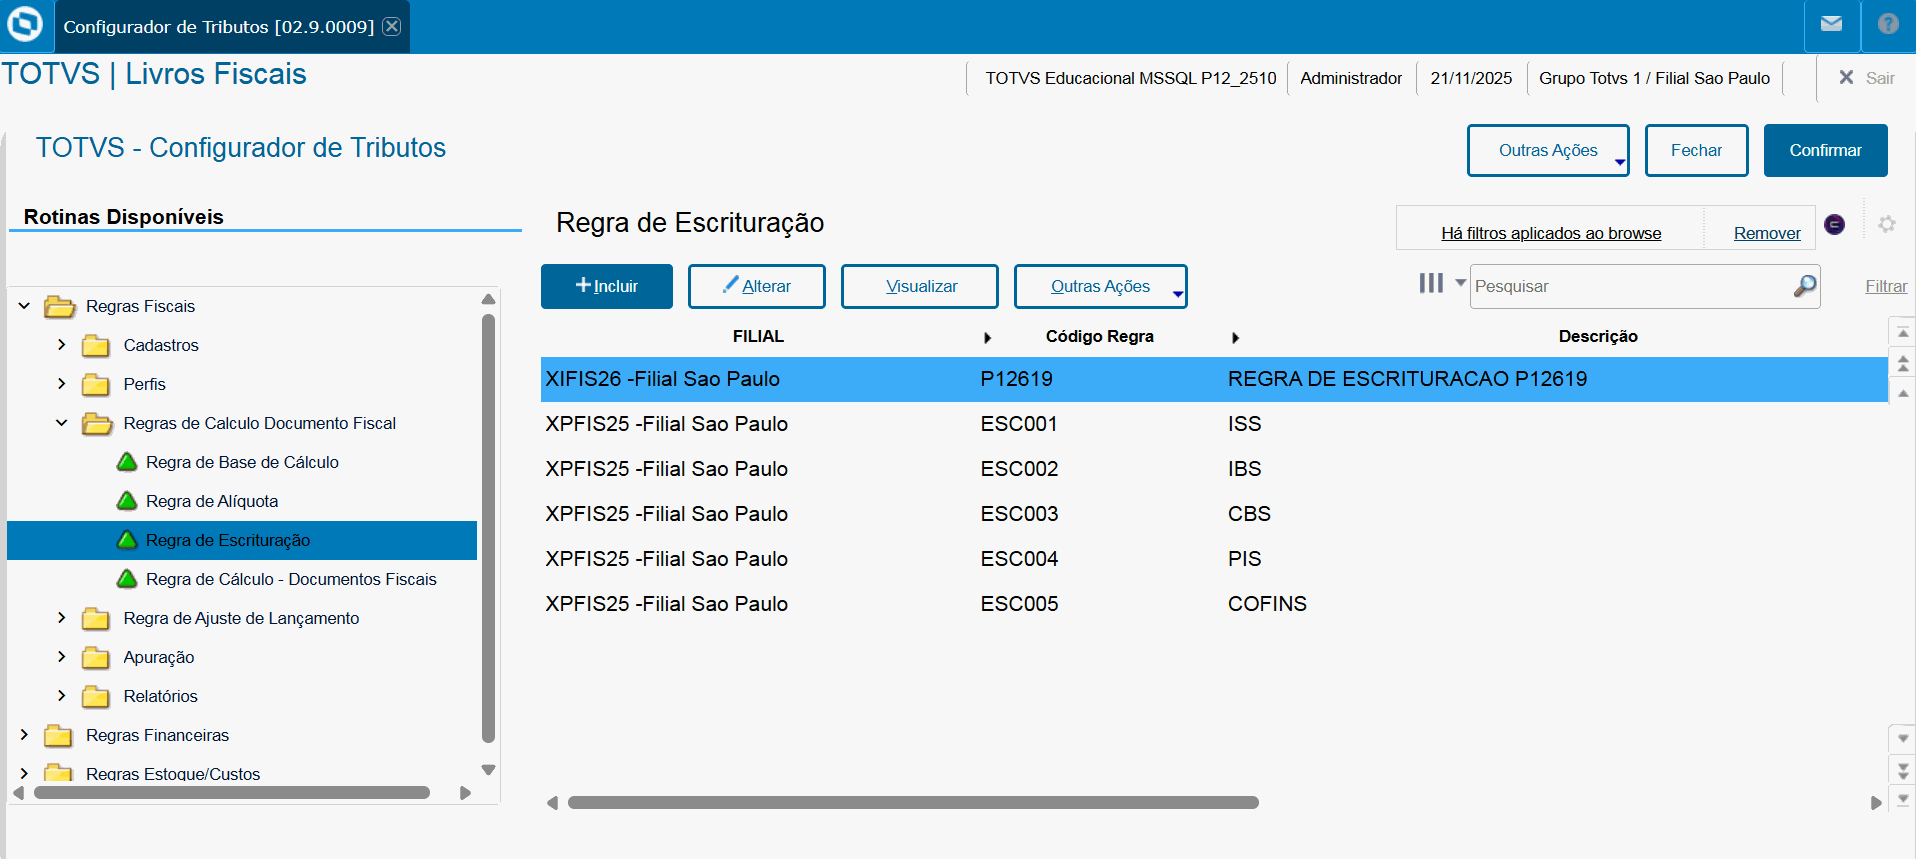Viewport: 1916px width, 859px height.
Task: Click the Descrição column header
Action: tap(1598, 336)
